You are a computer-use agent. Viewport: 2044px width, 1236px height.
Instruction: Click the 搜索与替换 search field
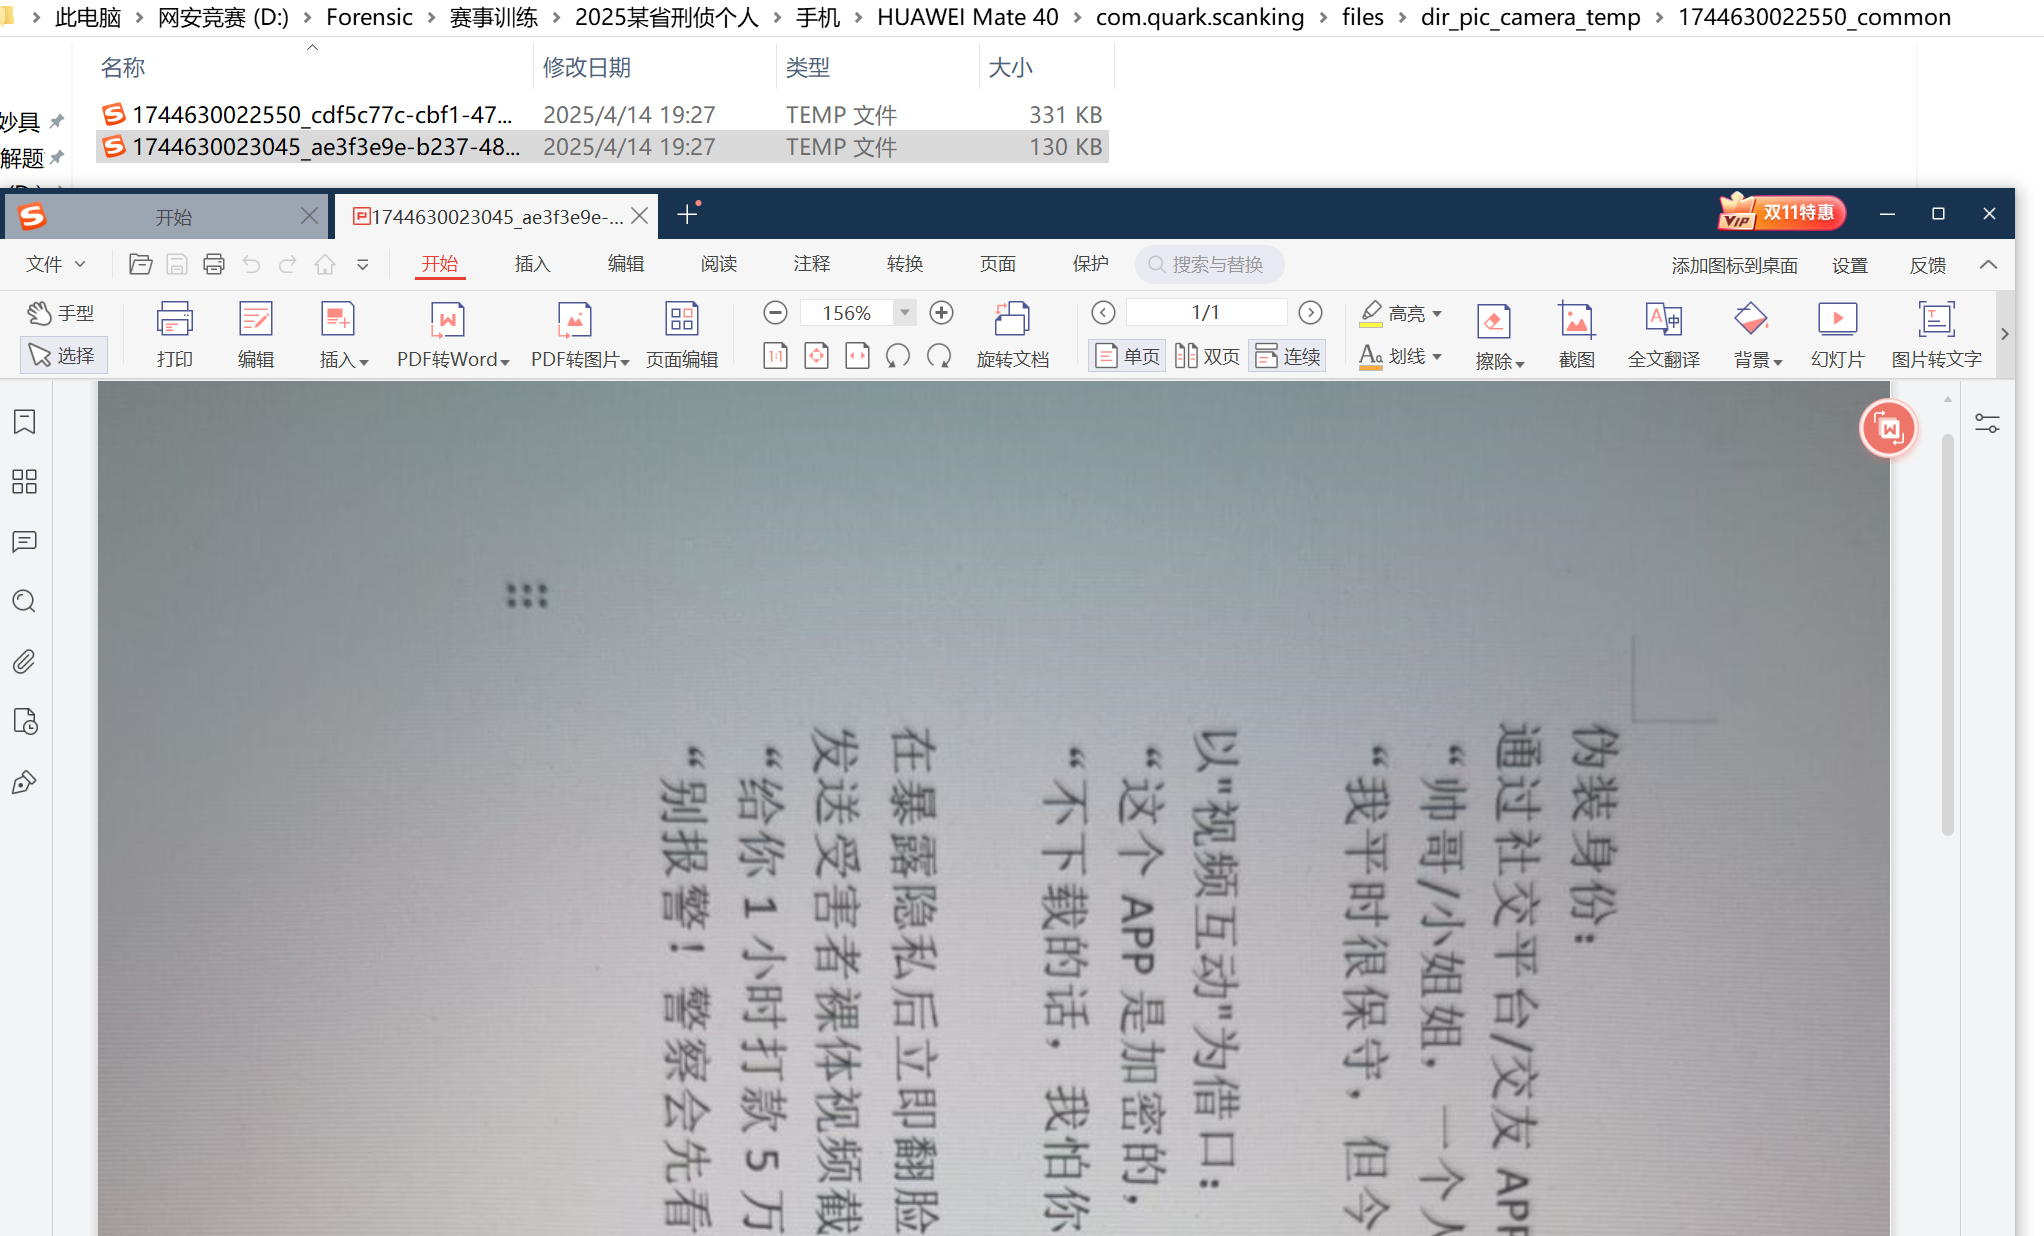[1216, 265]
